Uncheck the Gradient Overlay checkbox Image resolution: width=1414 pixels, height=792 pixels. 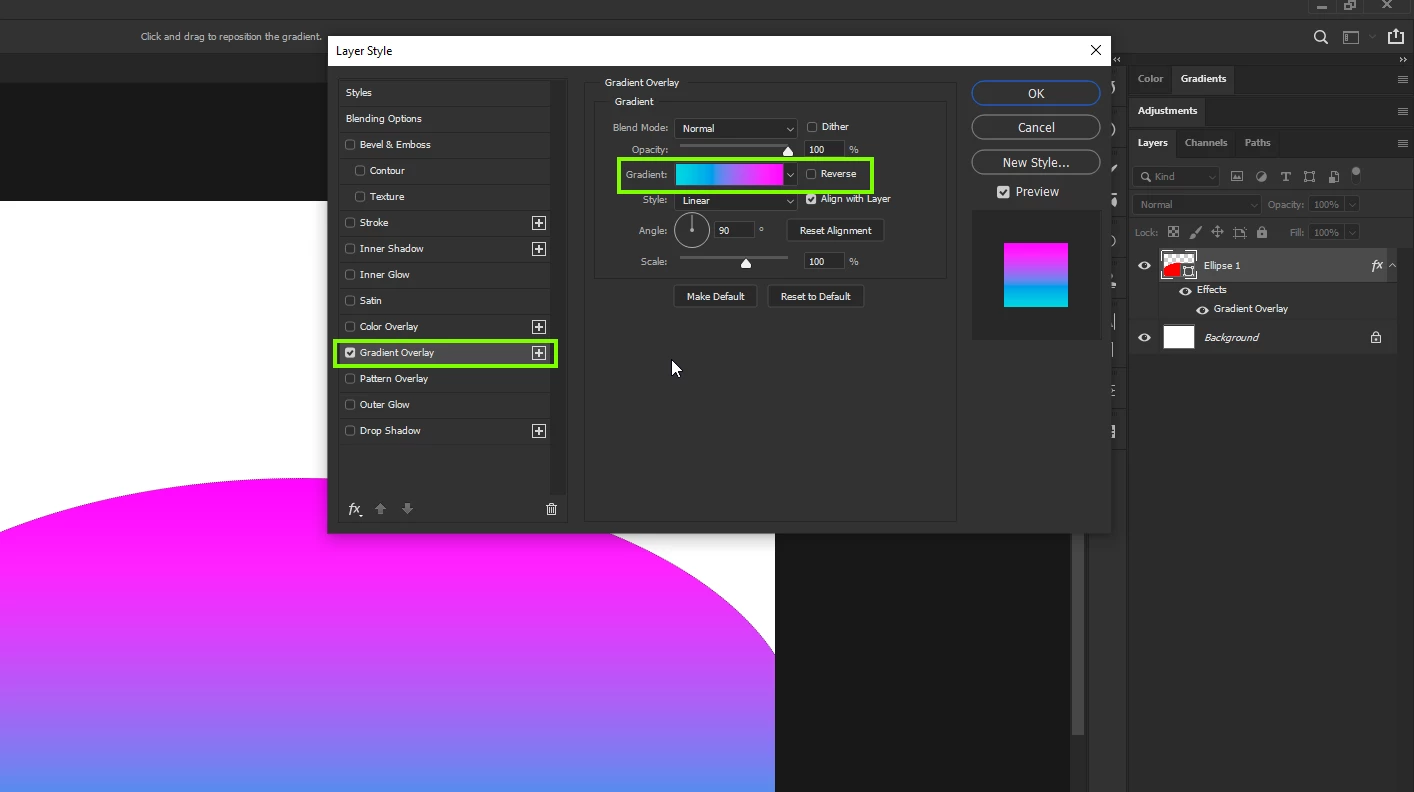[350, 353]
